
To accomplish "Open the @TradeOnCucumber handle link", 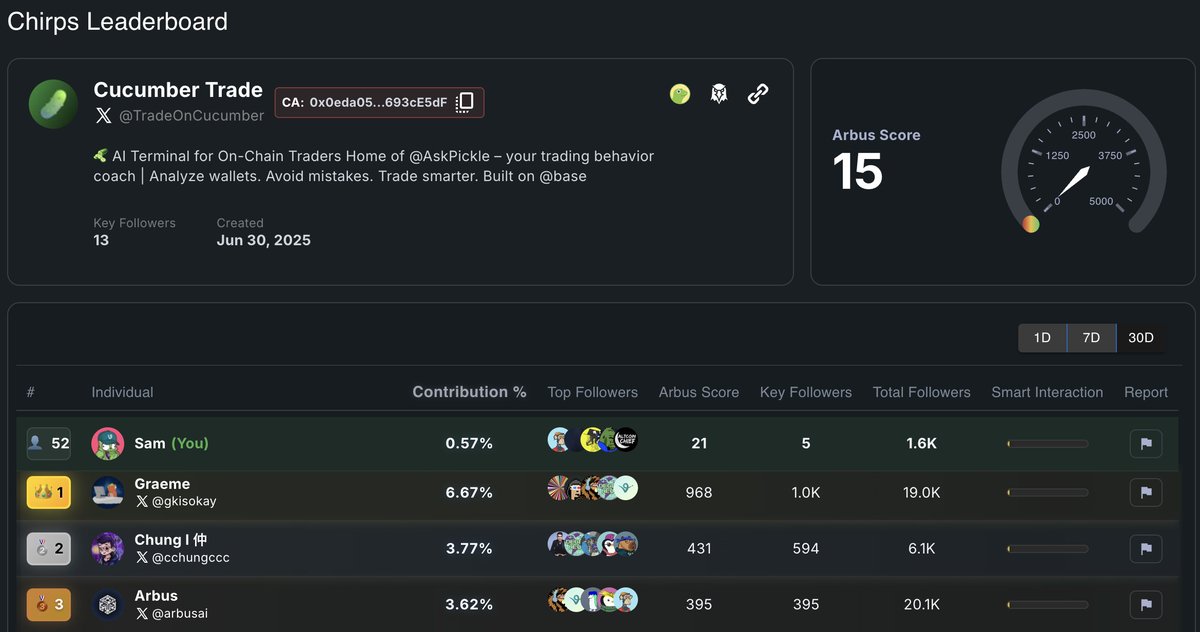I will 192,116.
